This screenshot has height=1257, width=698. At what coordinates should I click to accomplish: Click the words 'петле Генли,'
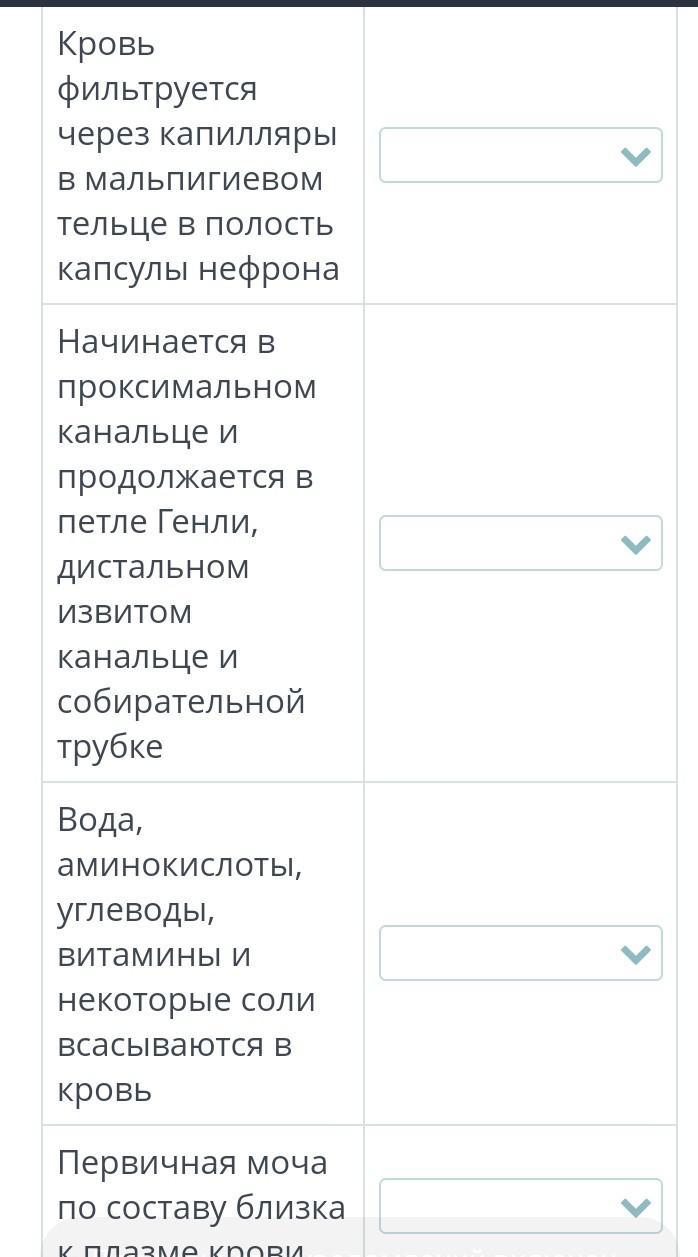point(157,522)
